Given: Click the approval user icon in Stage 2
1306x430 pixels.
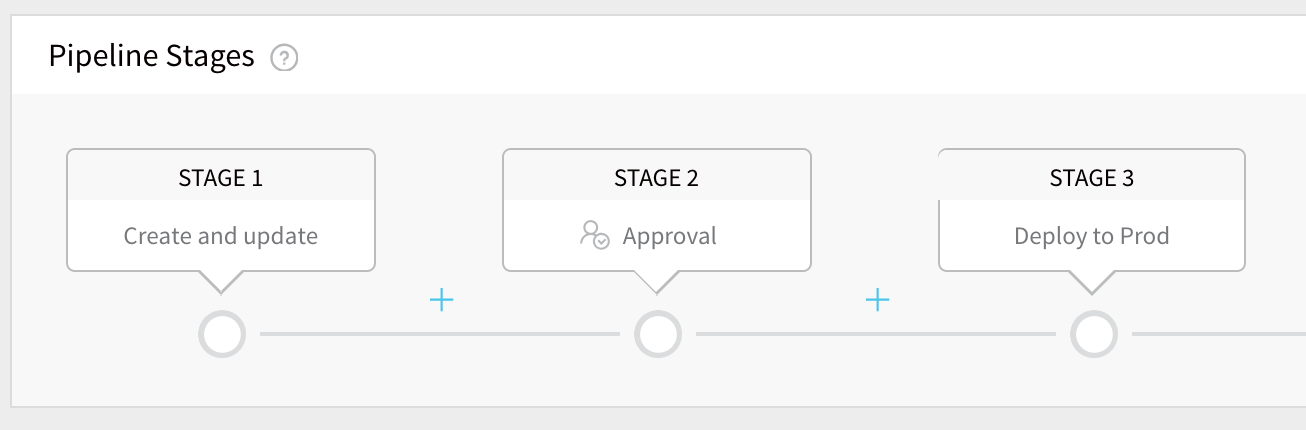Looking at the screenshot, I should click(594, 236).
